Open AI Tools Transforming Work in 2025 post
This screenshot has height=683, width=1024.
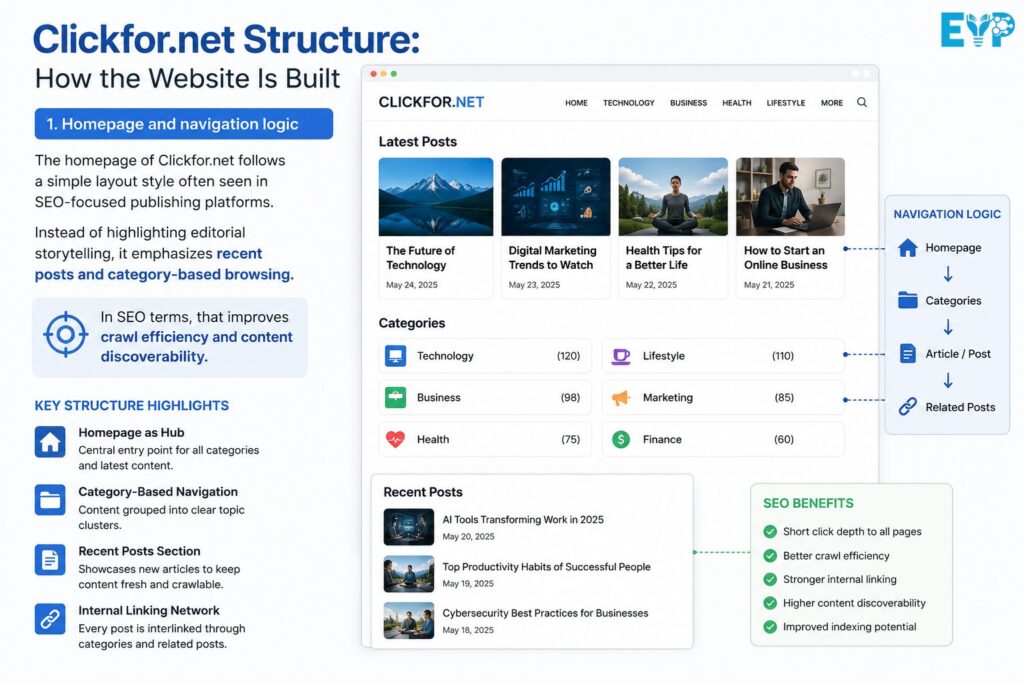(523, 520)
